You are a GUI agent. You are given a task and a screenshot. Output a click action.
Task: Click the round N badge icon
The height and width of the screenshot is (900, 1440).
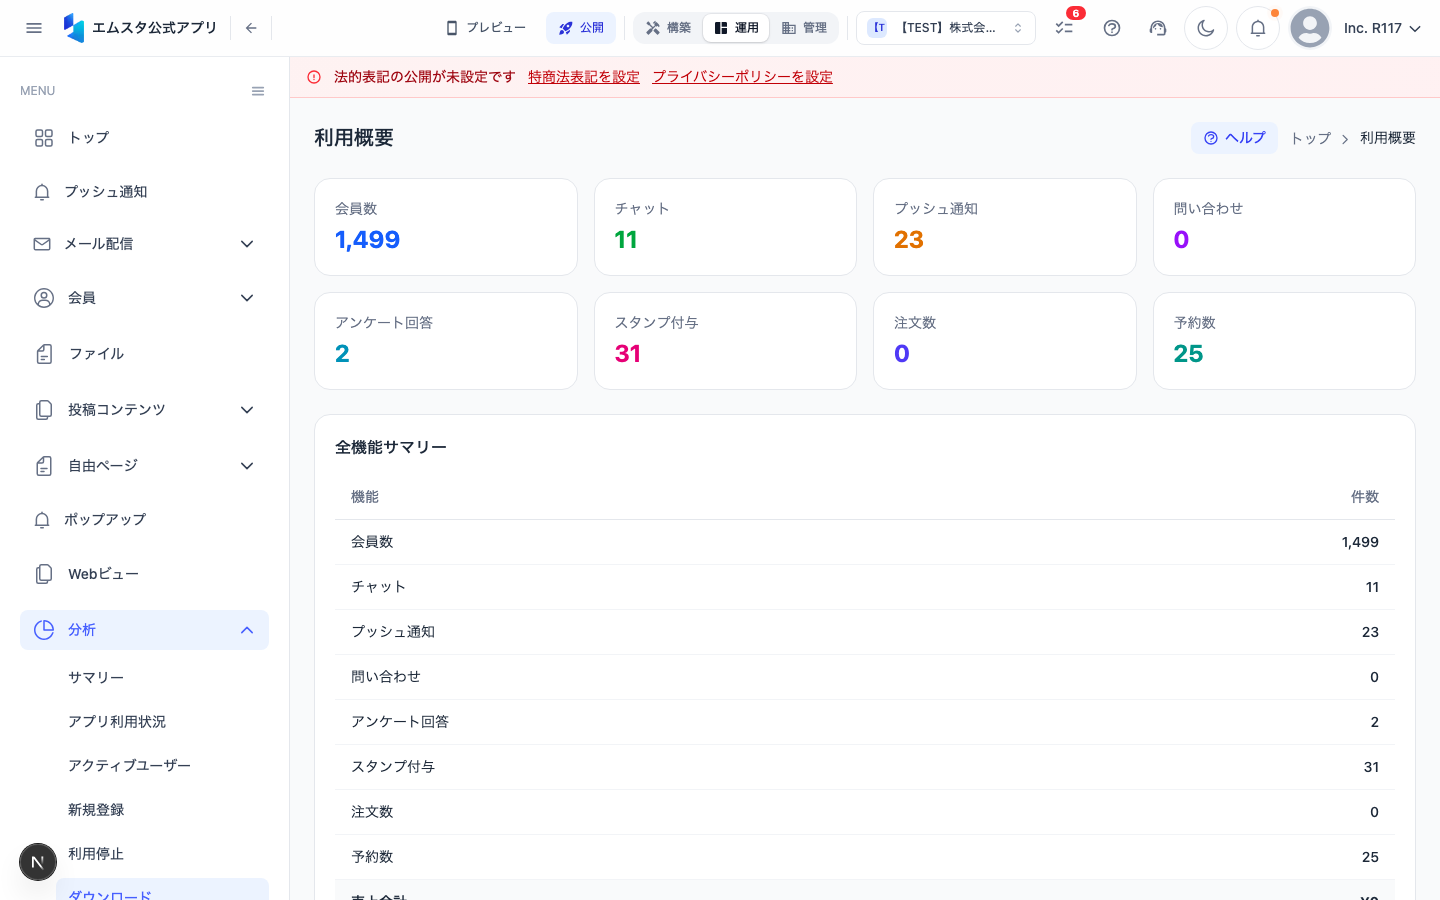point(38,862)
